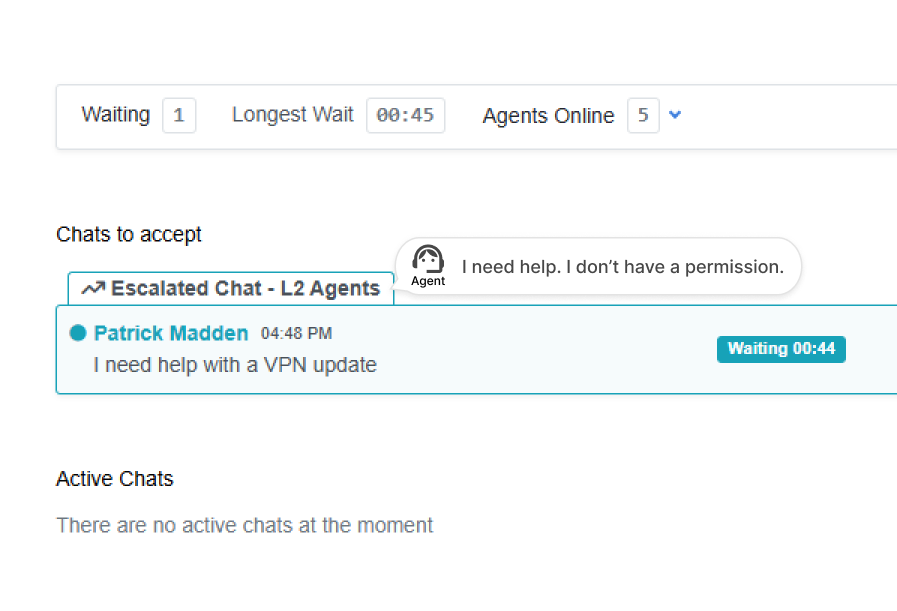Click the Active Chats heading
Viewport: 897px width, 611px height.
pyautogui.click(x=115, y=479)
